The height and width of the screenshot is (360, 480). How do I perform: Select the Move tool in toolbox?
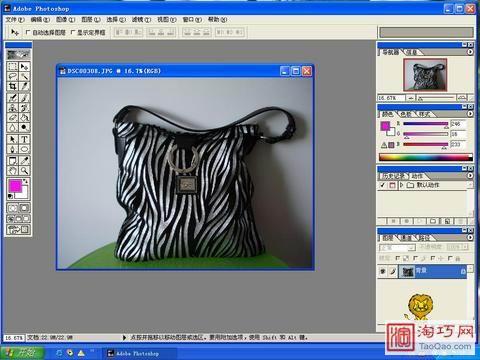24,67
